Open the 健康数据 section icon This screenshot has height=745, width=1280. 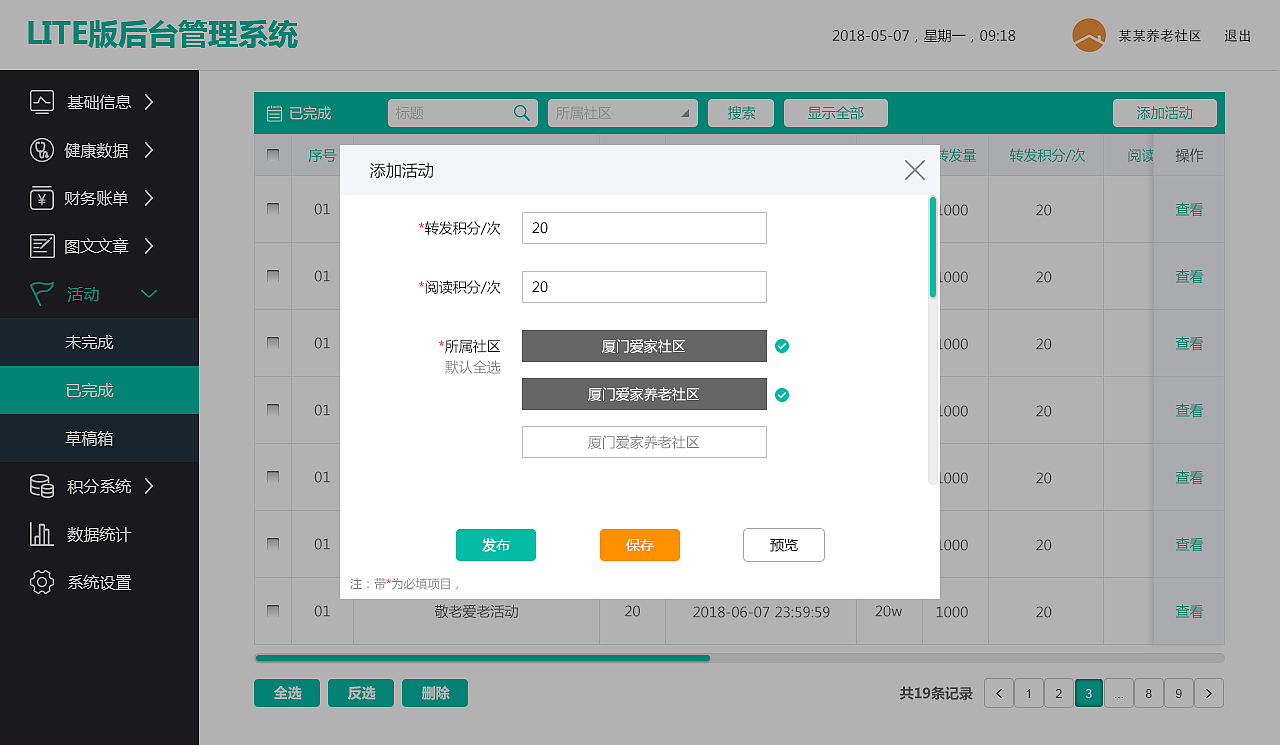click(40, 150)
